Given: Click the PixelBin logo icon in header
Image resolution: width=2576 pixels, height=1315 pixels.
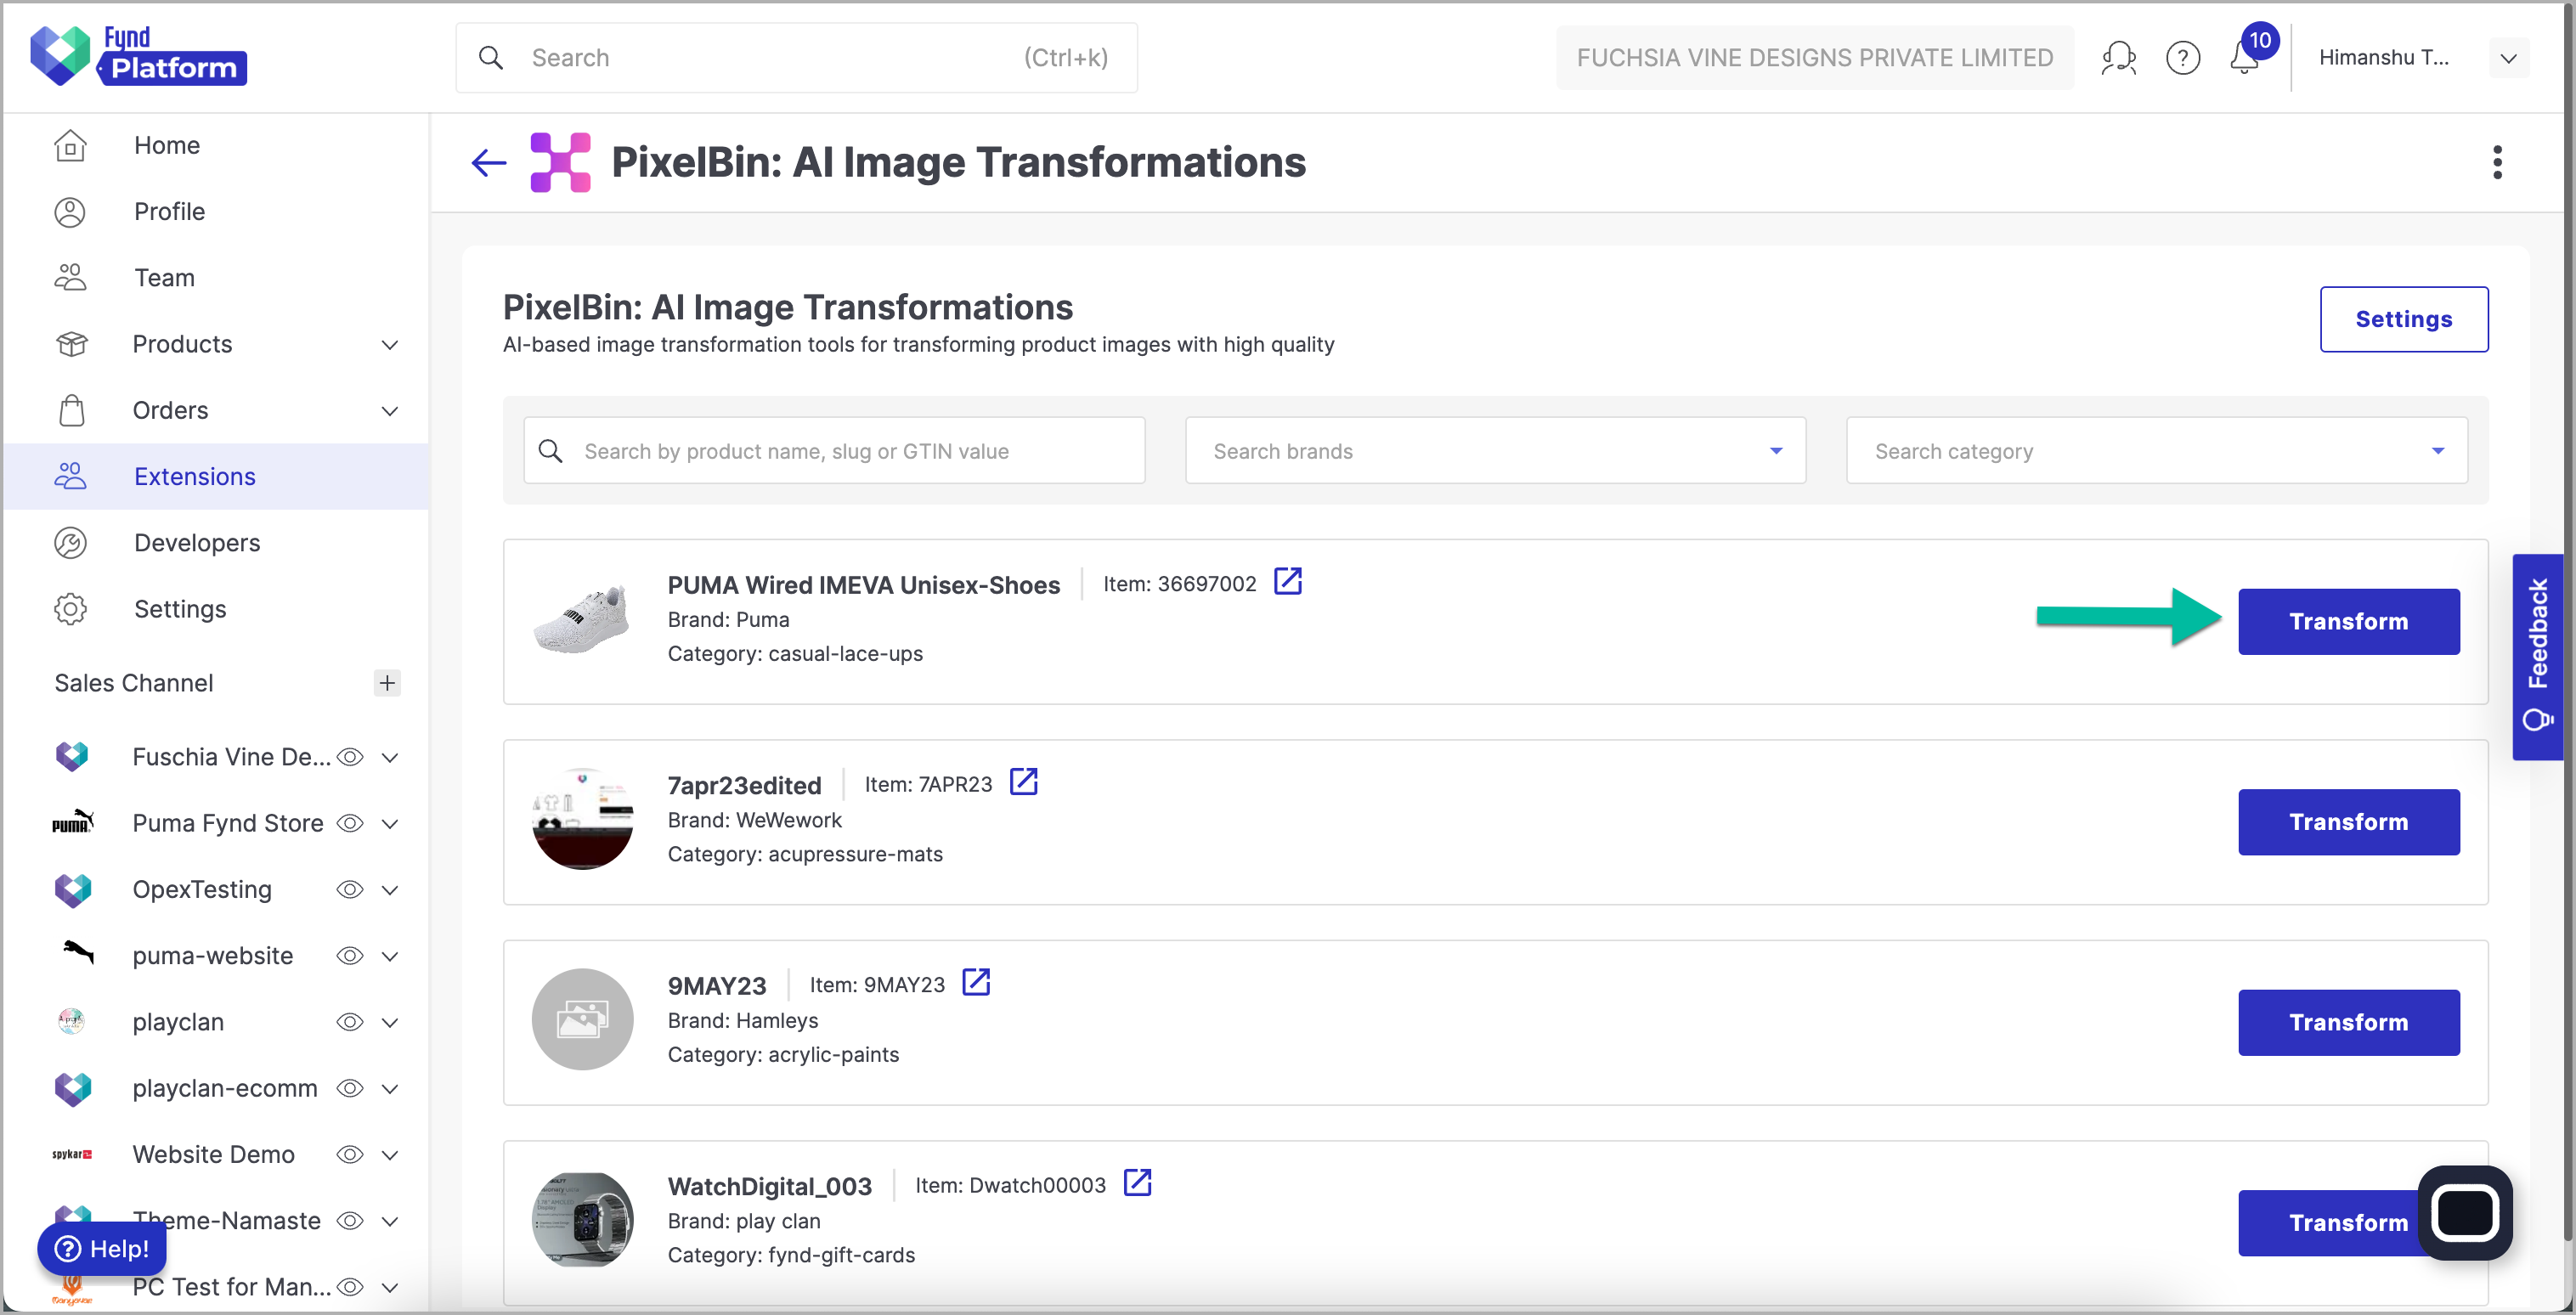Looking at the screenshot, I should [560, 162].
